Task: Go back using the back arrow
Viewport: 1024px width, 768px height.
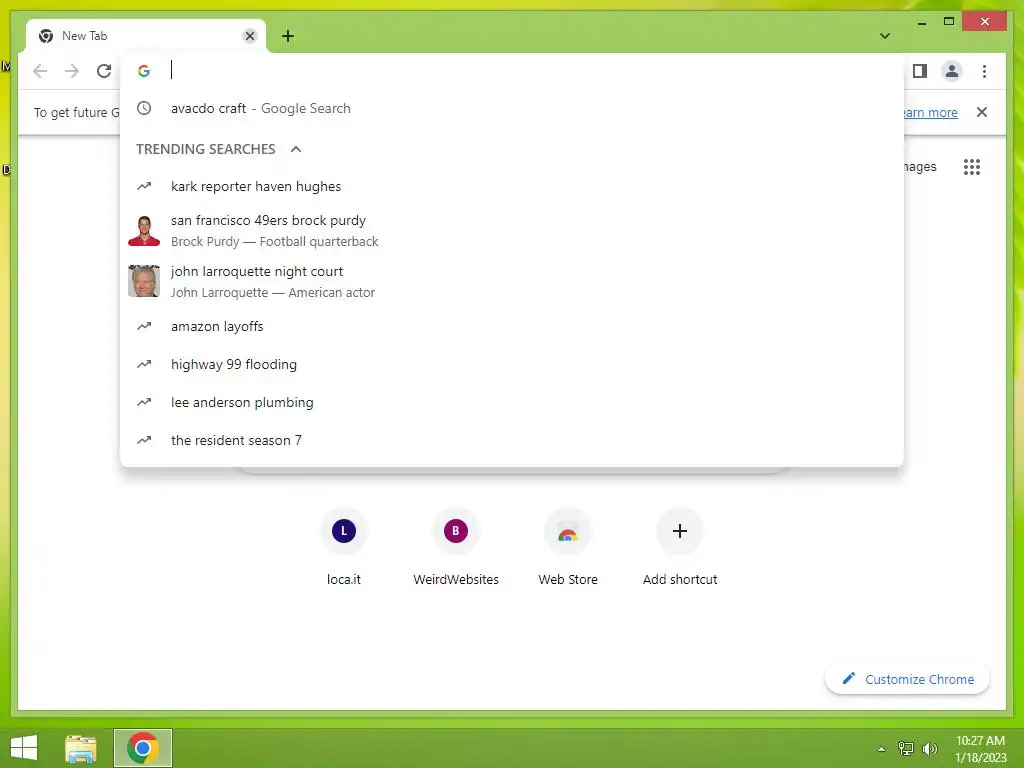Action: click(x=40, y=71)
